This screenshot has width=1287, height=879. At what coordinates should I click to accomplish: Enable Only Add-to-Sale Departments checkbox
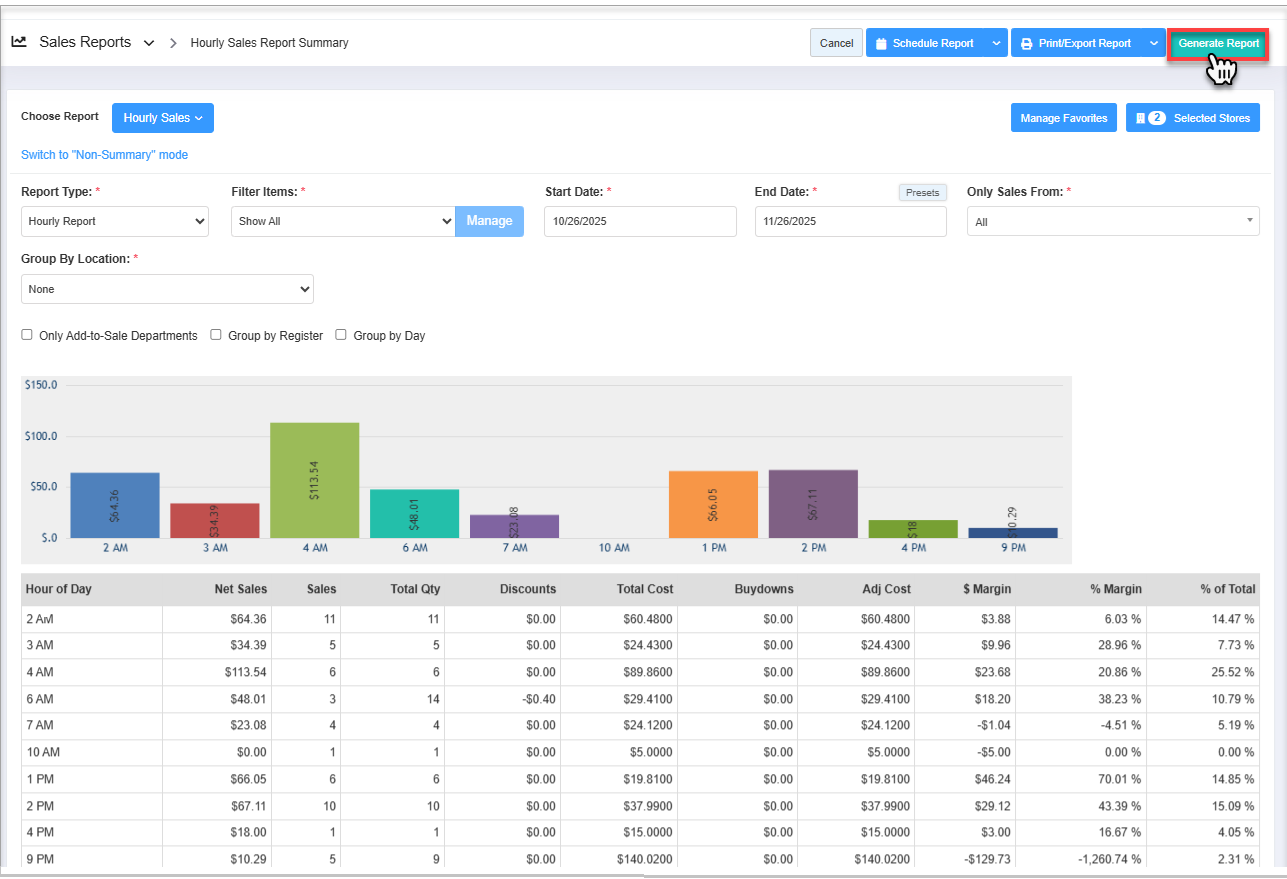27,335
